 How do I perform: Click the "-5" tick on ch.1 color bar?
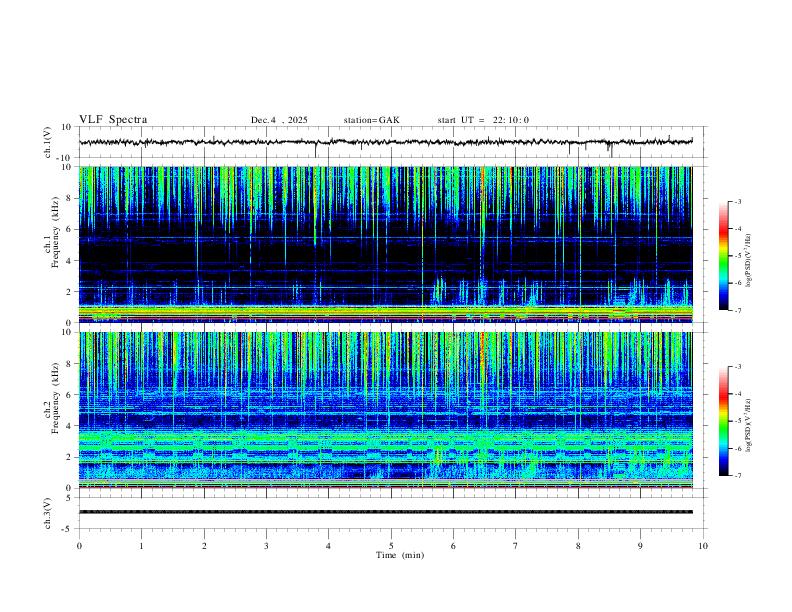[738, 256]
